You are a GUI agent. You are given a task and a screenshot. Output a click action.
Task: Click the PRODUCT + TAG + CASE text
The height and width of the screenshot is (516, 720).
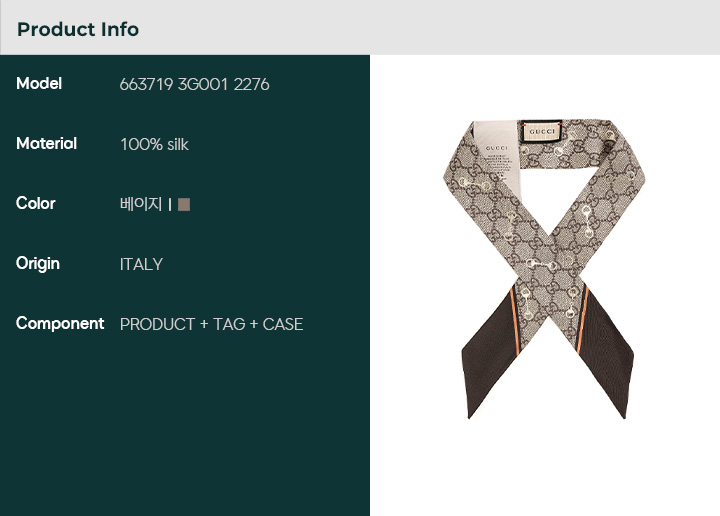coord(211,325)
